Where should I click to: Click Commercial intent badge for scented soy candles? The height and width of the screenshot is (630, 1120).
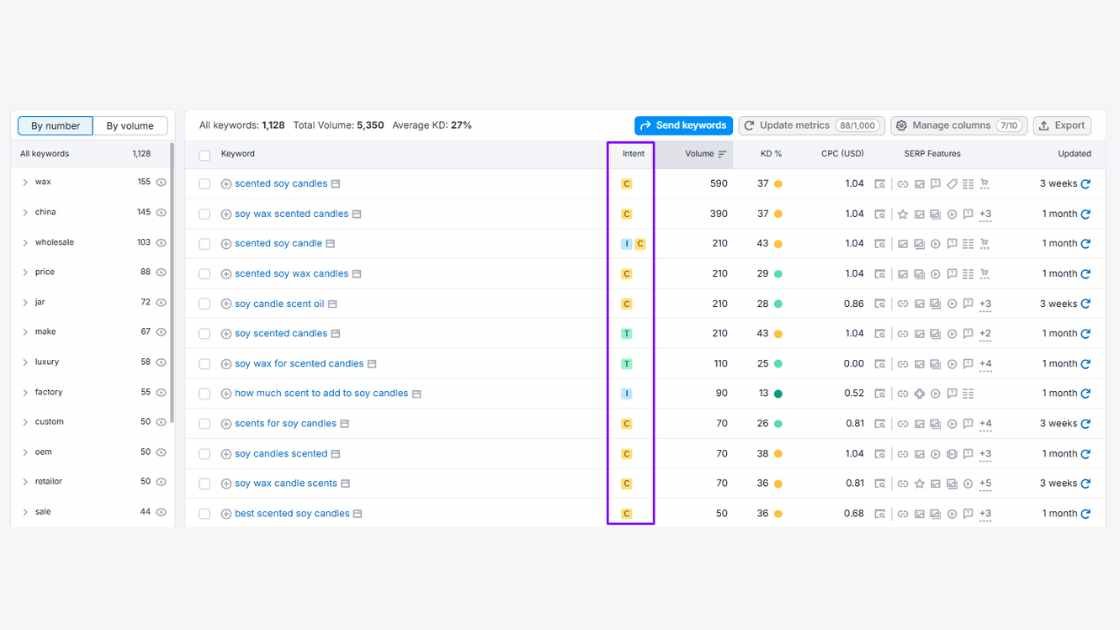pos(626,184)
